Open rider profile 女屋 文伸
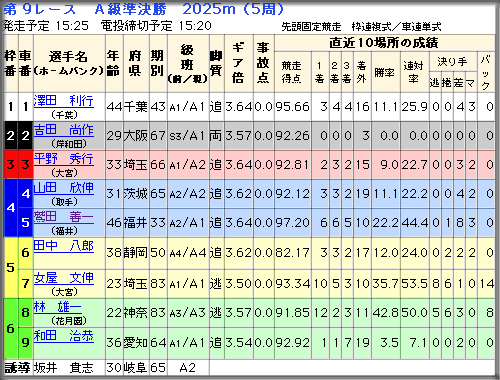500x380 pixels. click(x=63, y=278)
